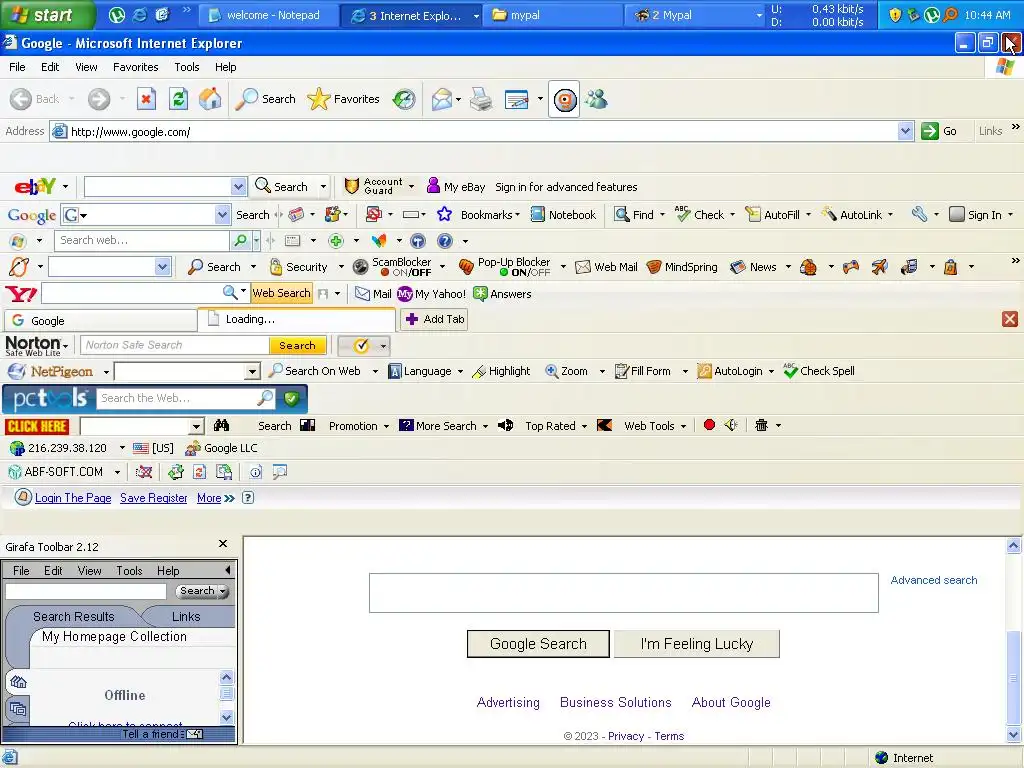Click the I'm Feeling Lucky button
The image size is (1024, 768).
[697, 644]
